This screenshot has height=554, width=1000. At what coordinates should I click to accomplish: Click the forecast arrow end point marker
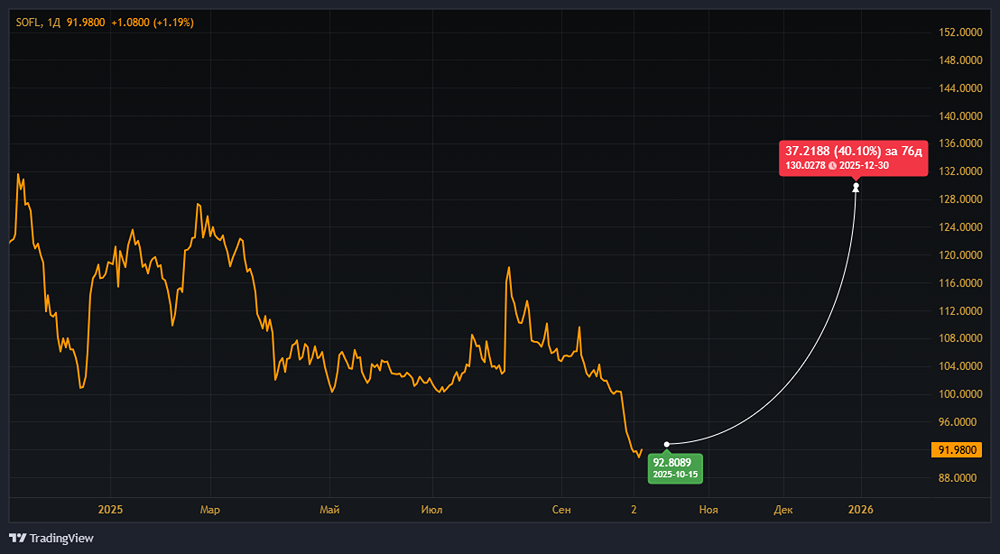coord(856,187)
